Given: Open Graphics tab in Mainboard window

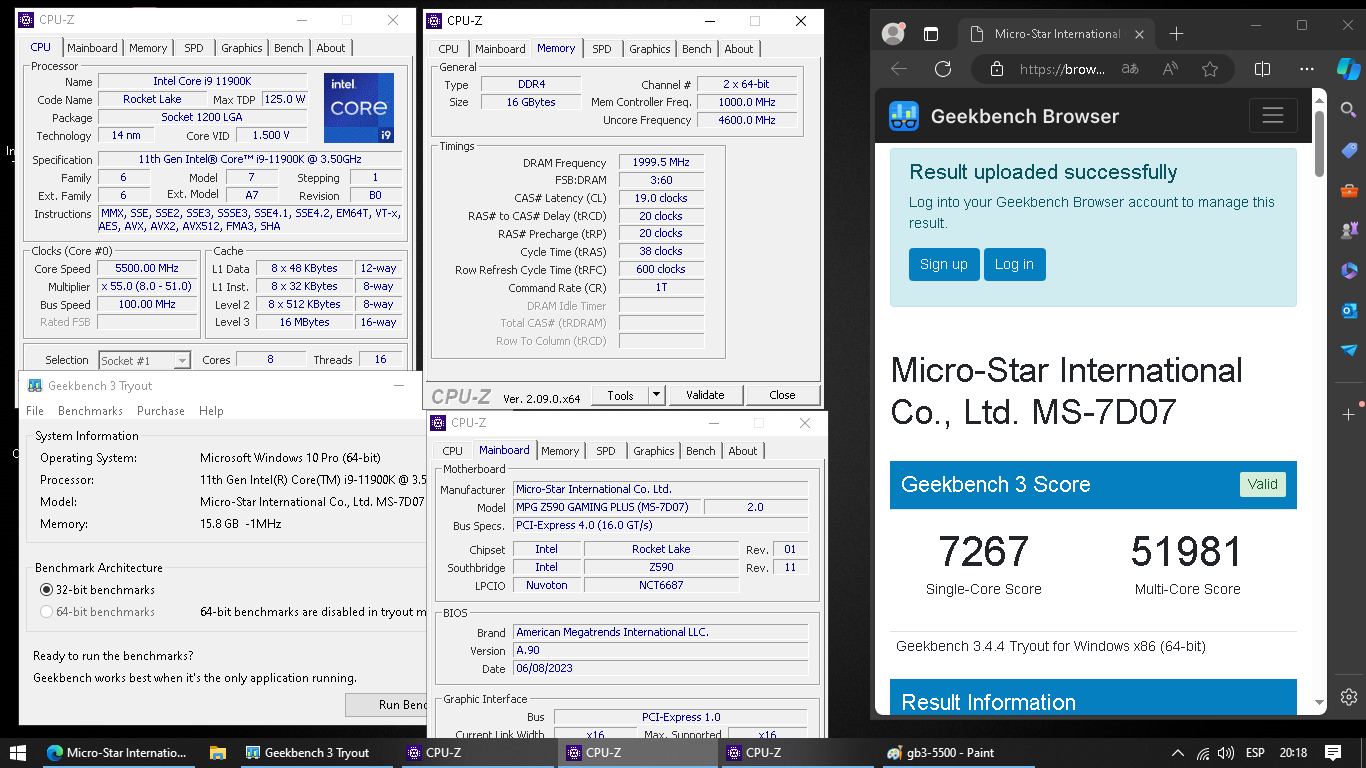Looking at the screenshot, I should [654, 451].
